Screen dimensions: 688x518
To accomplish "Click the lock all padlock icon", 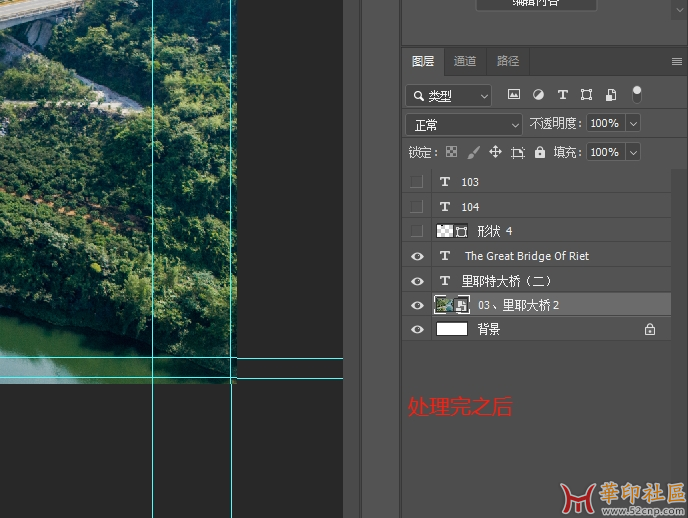I will coord(540,153).
